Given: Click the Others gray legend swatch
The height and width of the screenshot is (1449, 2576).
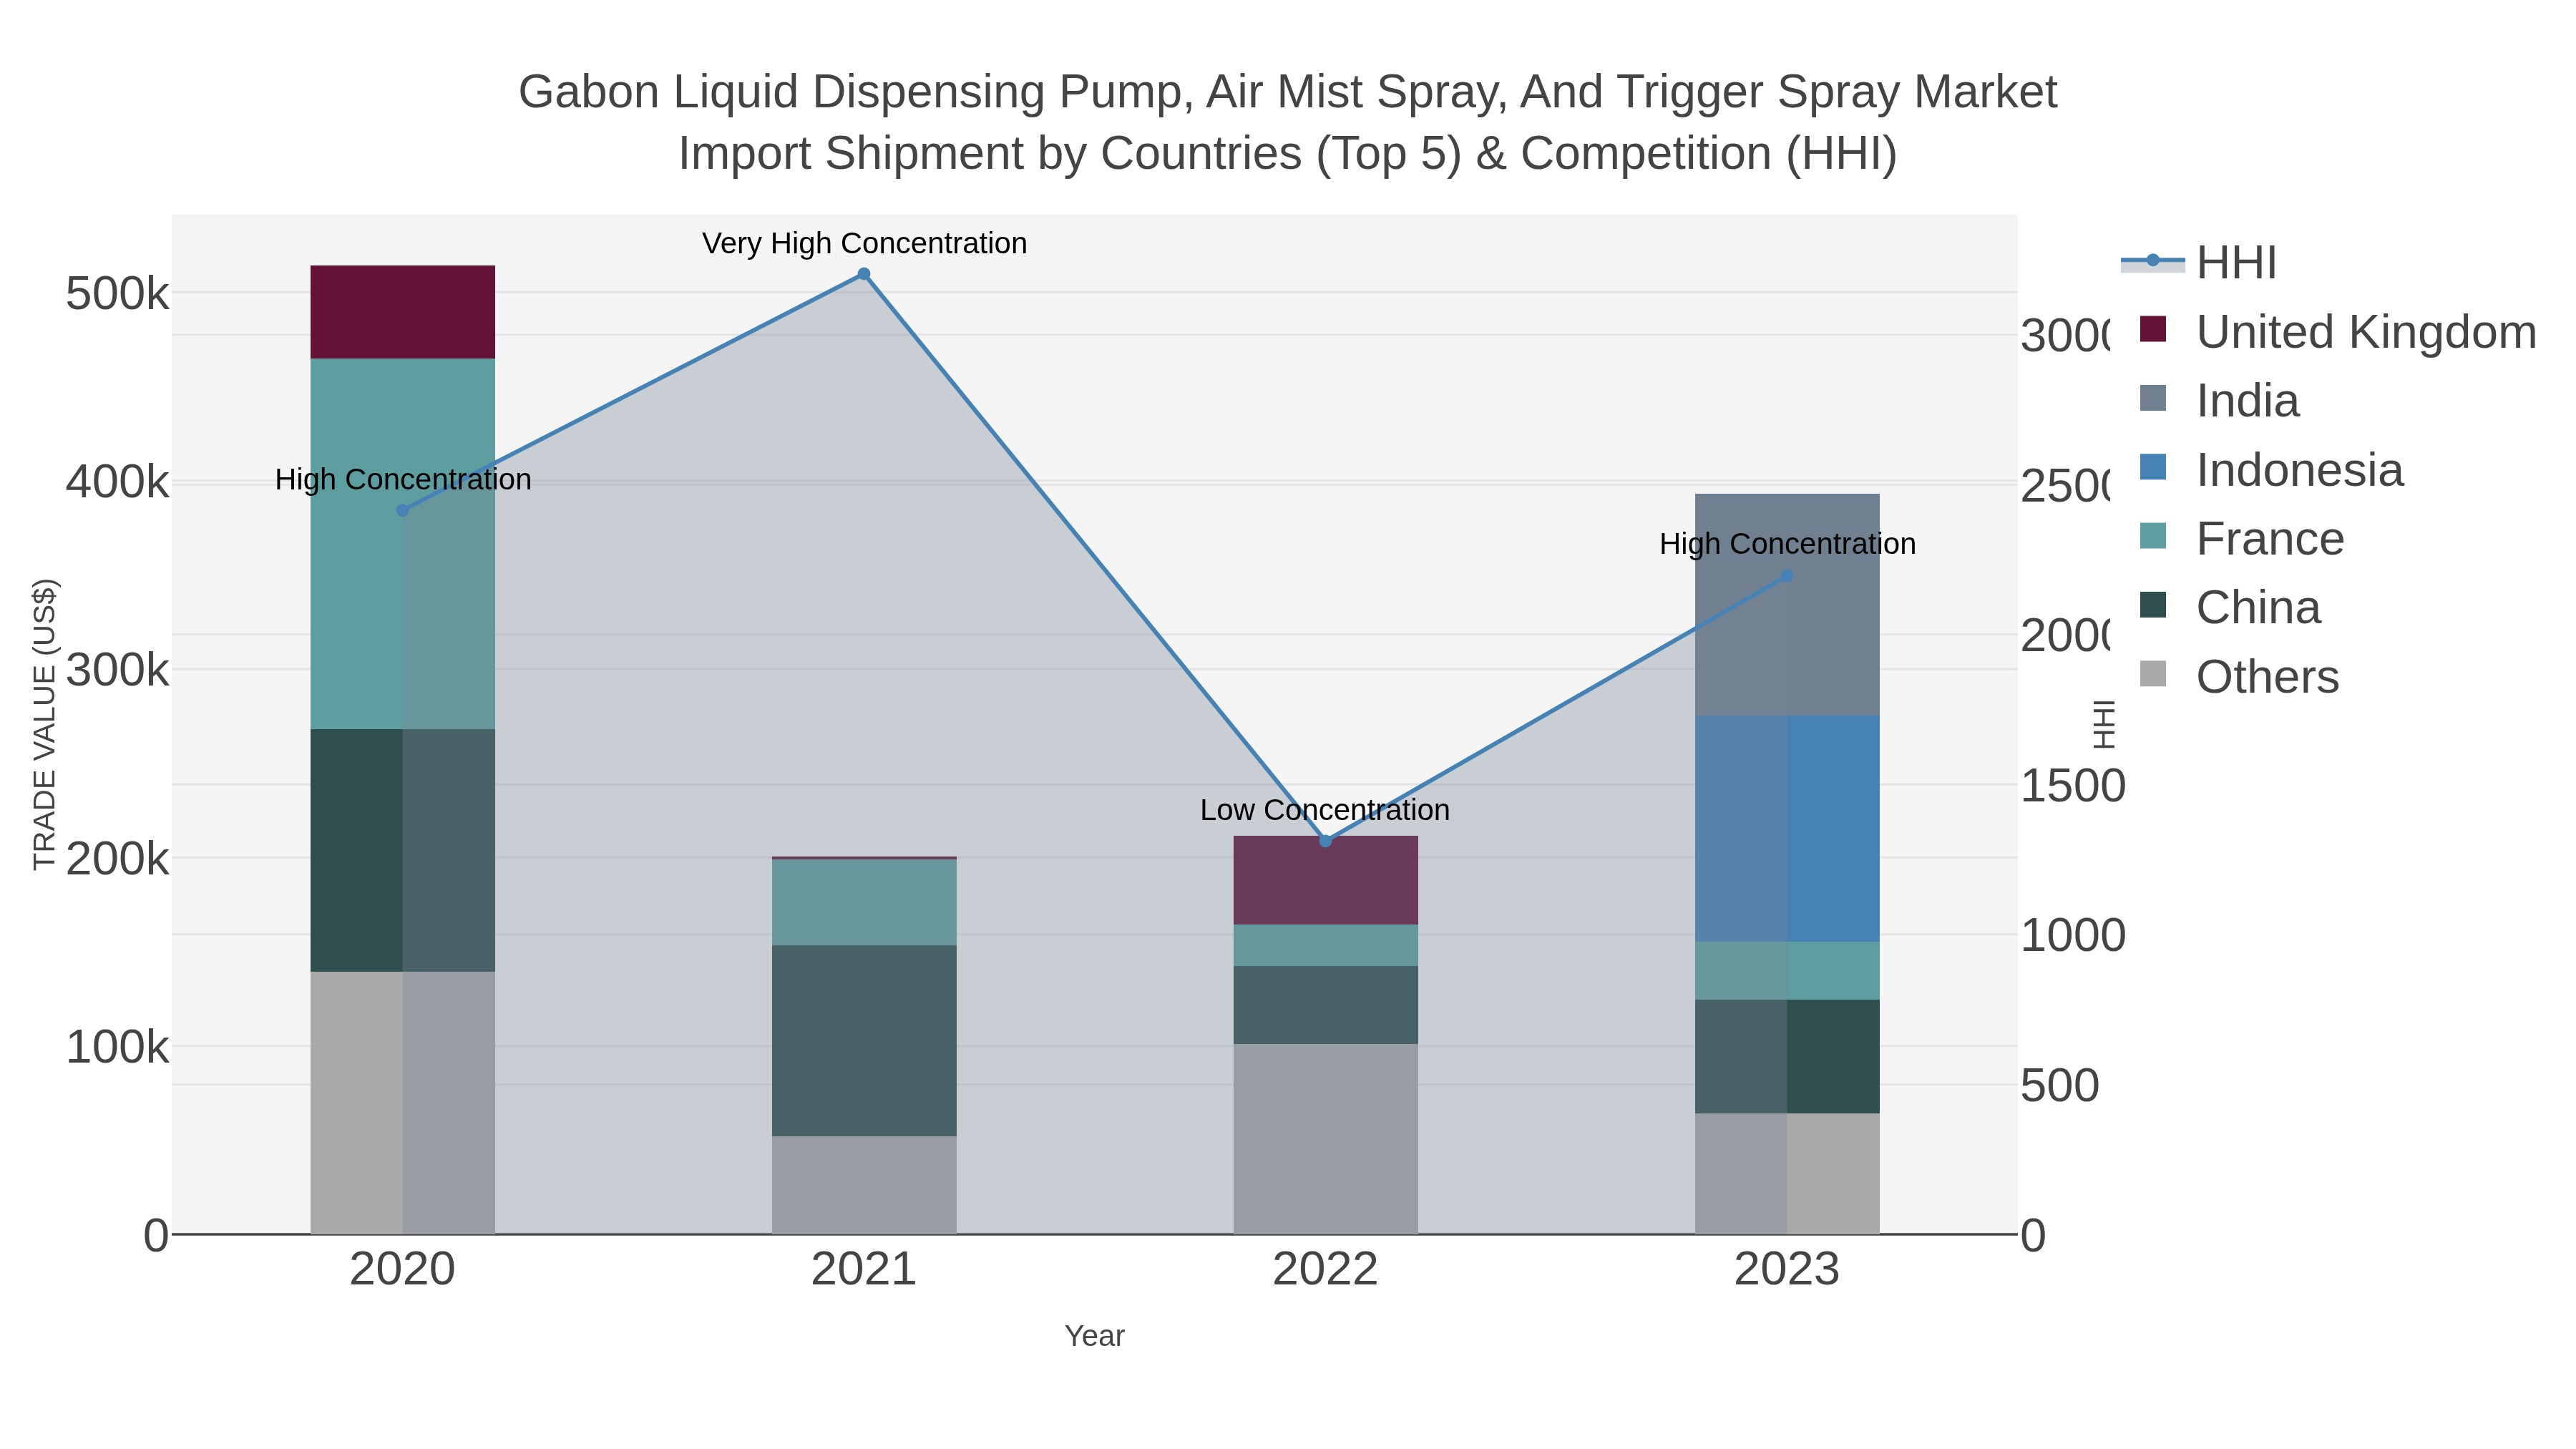Looking at the screenshot, I should (x=2153, y=674).
